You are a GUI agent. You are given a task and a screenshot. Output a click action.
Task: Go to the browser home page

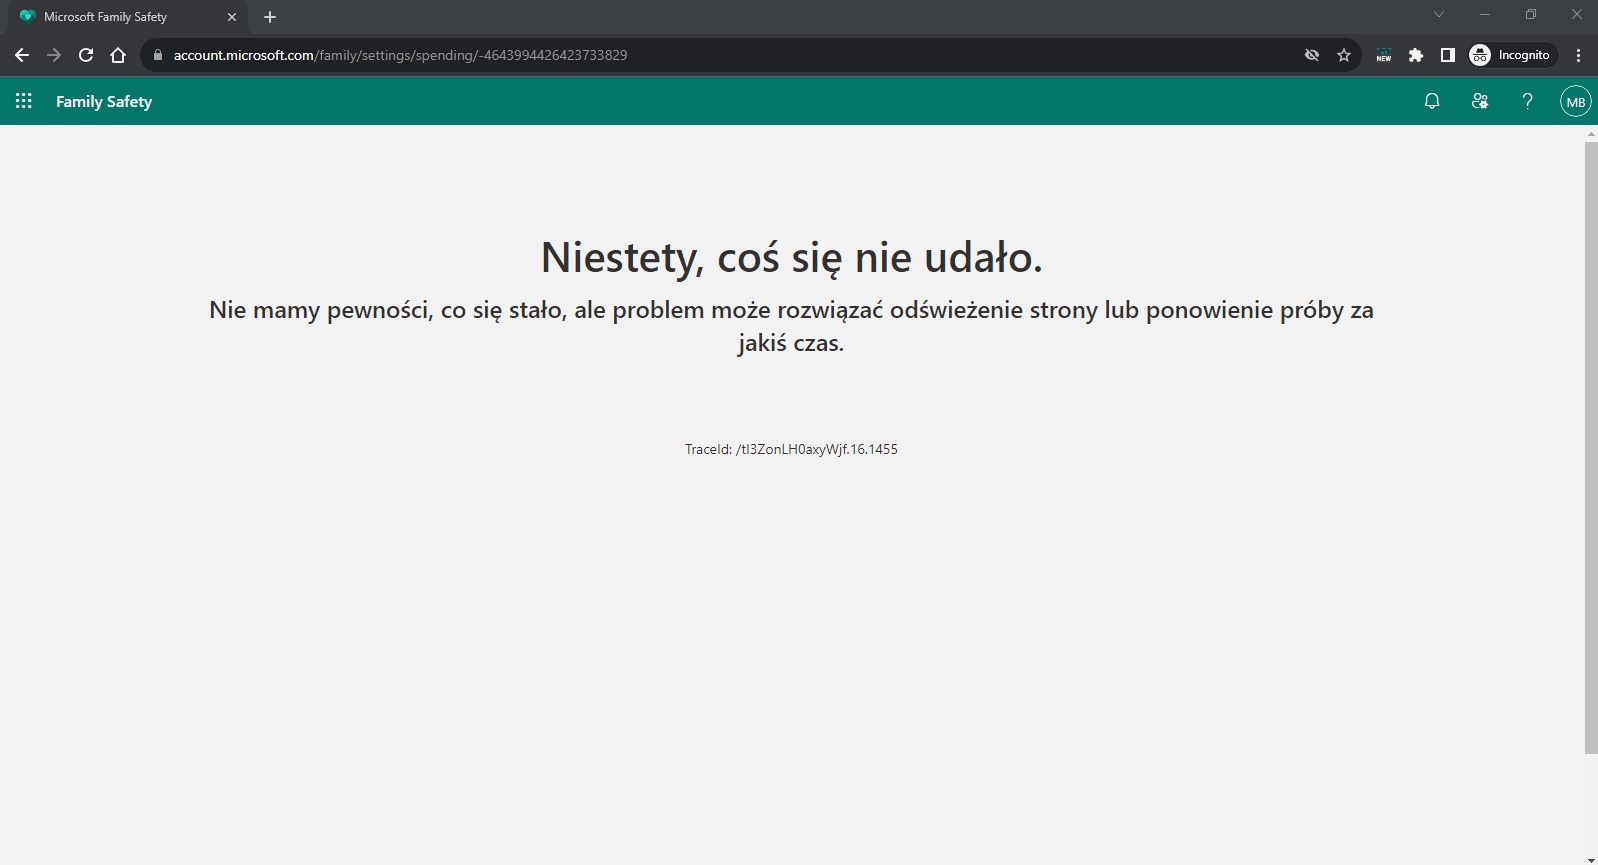tap(118, 55)
